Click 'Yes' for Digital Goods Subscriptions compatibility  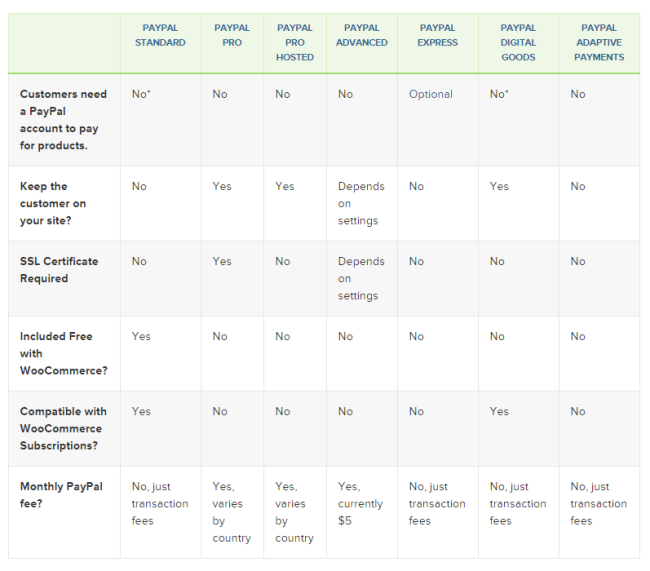pos(499,412)
